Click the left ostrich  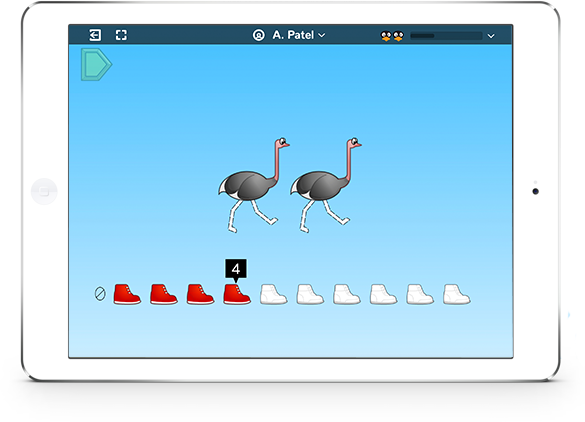[254, 185]
